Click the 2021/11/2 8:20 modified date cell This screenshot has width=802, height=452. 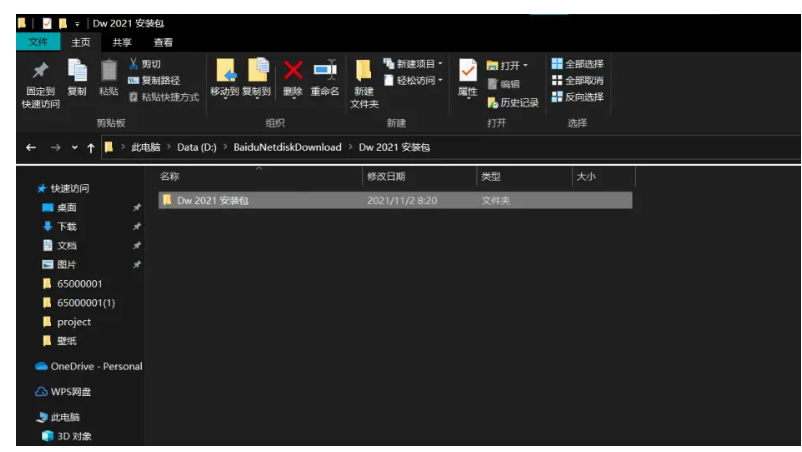tap(402, 200)
